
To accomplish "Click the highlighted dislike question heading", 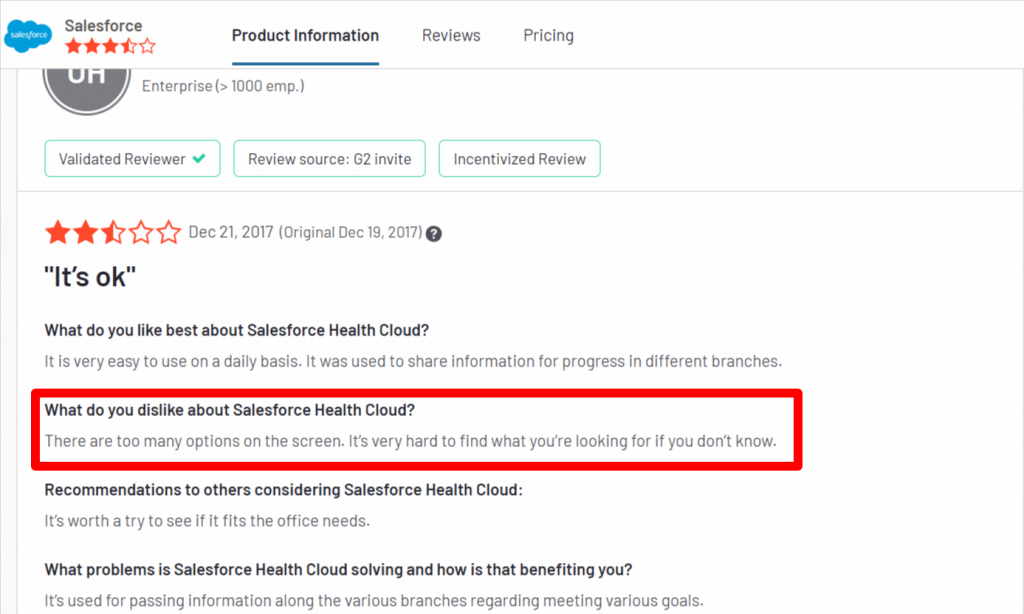I will (x=231, y=409).
